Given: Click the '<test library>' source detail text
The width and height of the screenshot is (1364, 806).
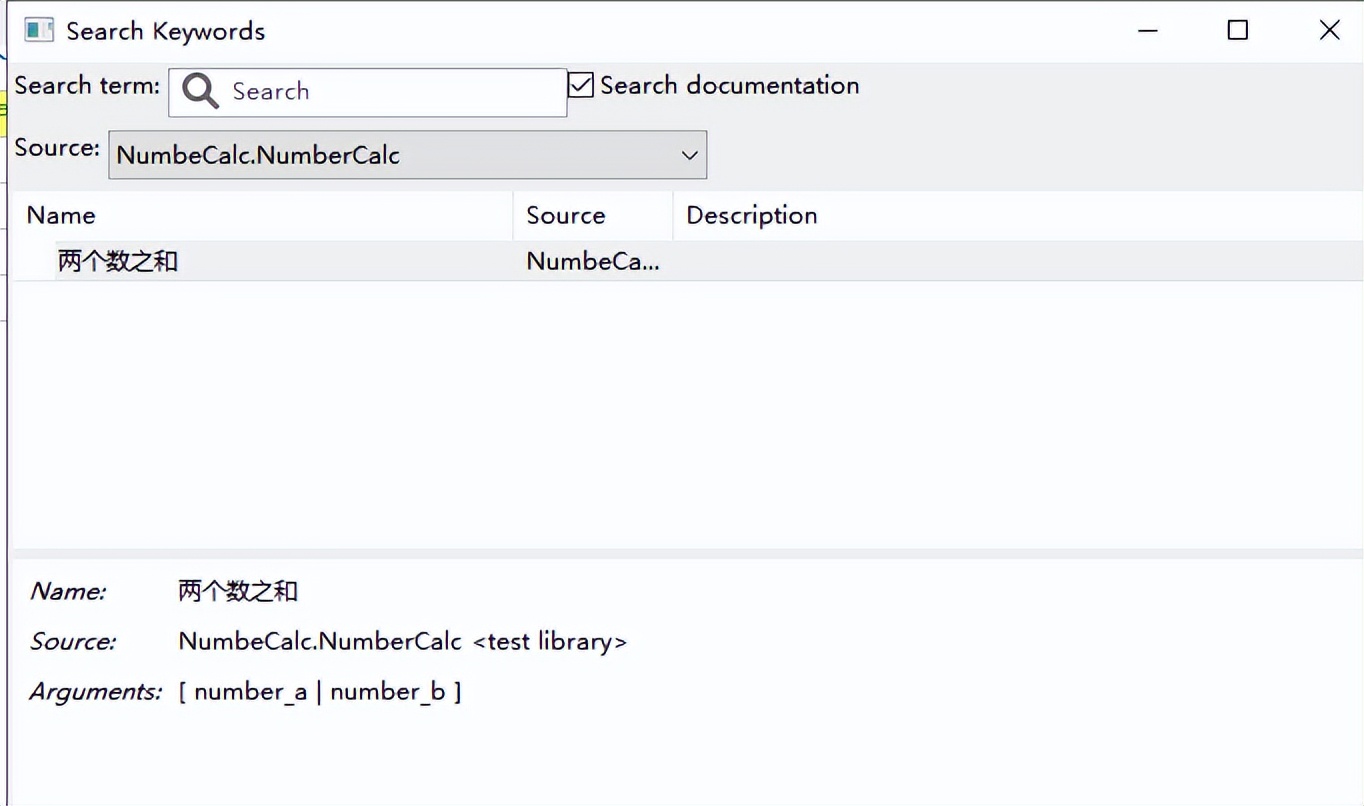Looking at the screenshot, I should coord(550,641).
